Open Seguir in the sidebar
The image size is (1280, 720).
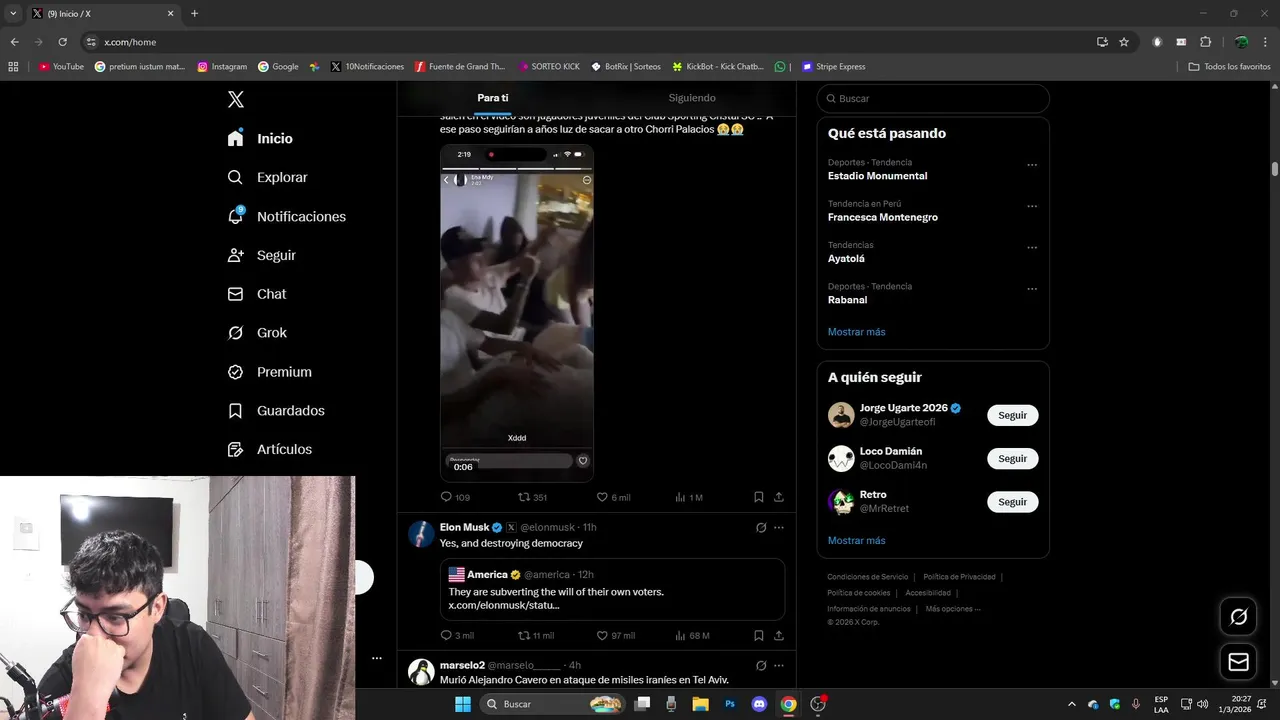coord(261,255)
